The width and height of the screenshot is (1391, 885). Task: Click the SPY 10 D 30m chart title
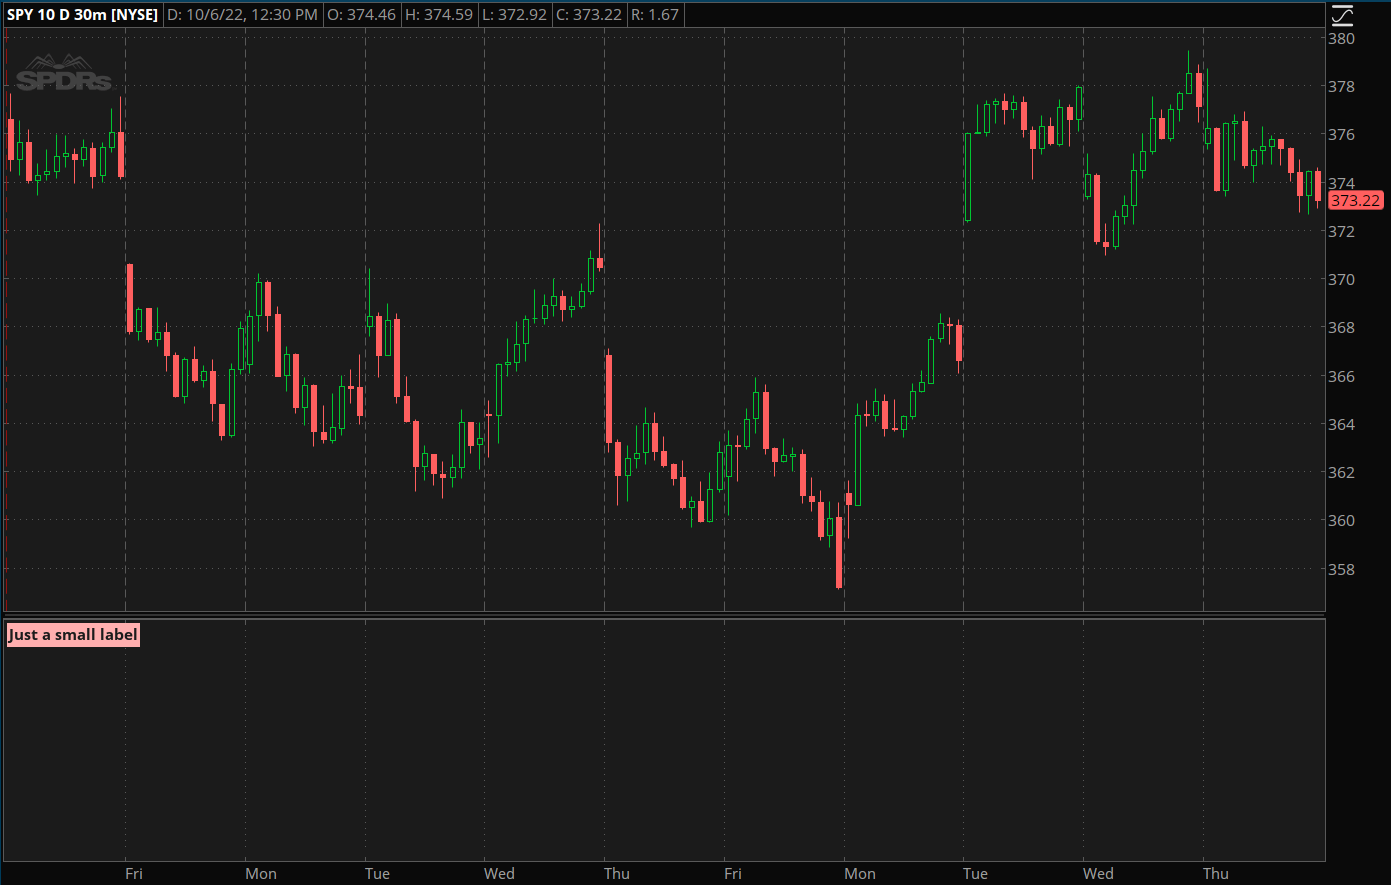tap(82, 15)
